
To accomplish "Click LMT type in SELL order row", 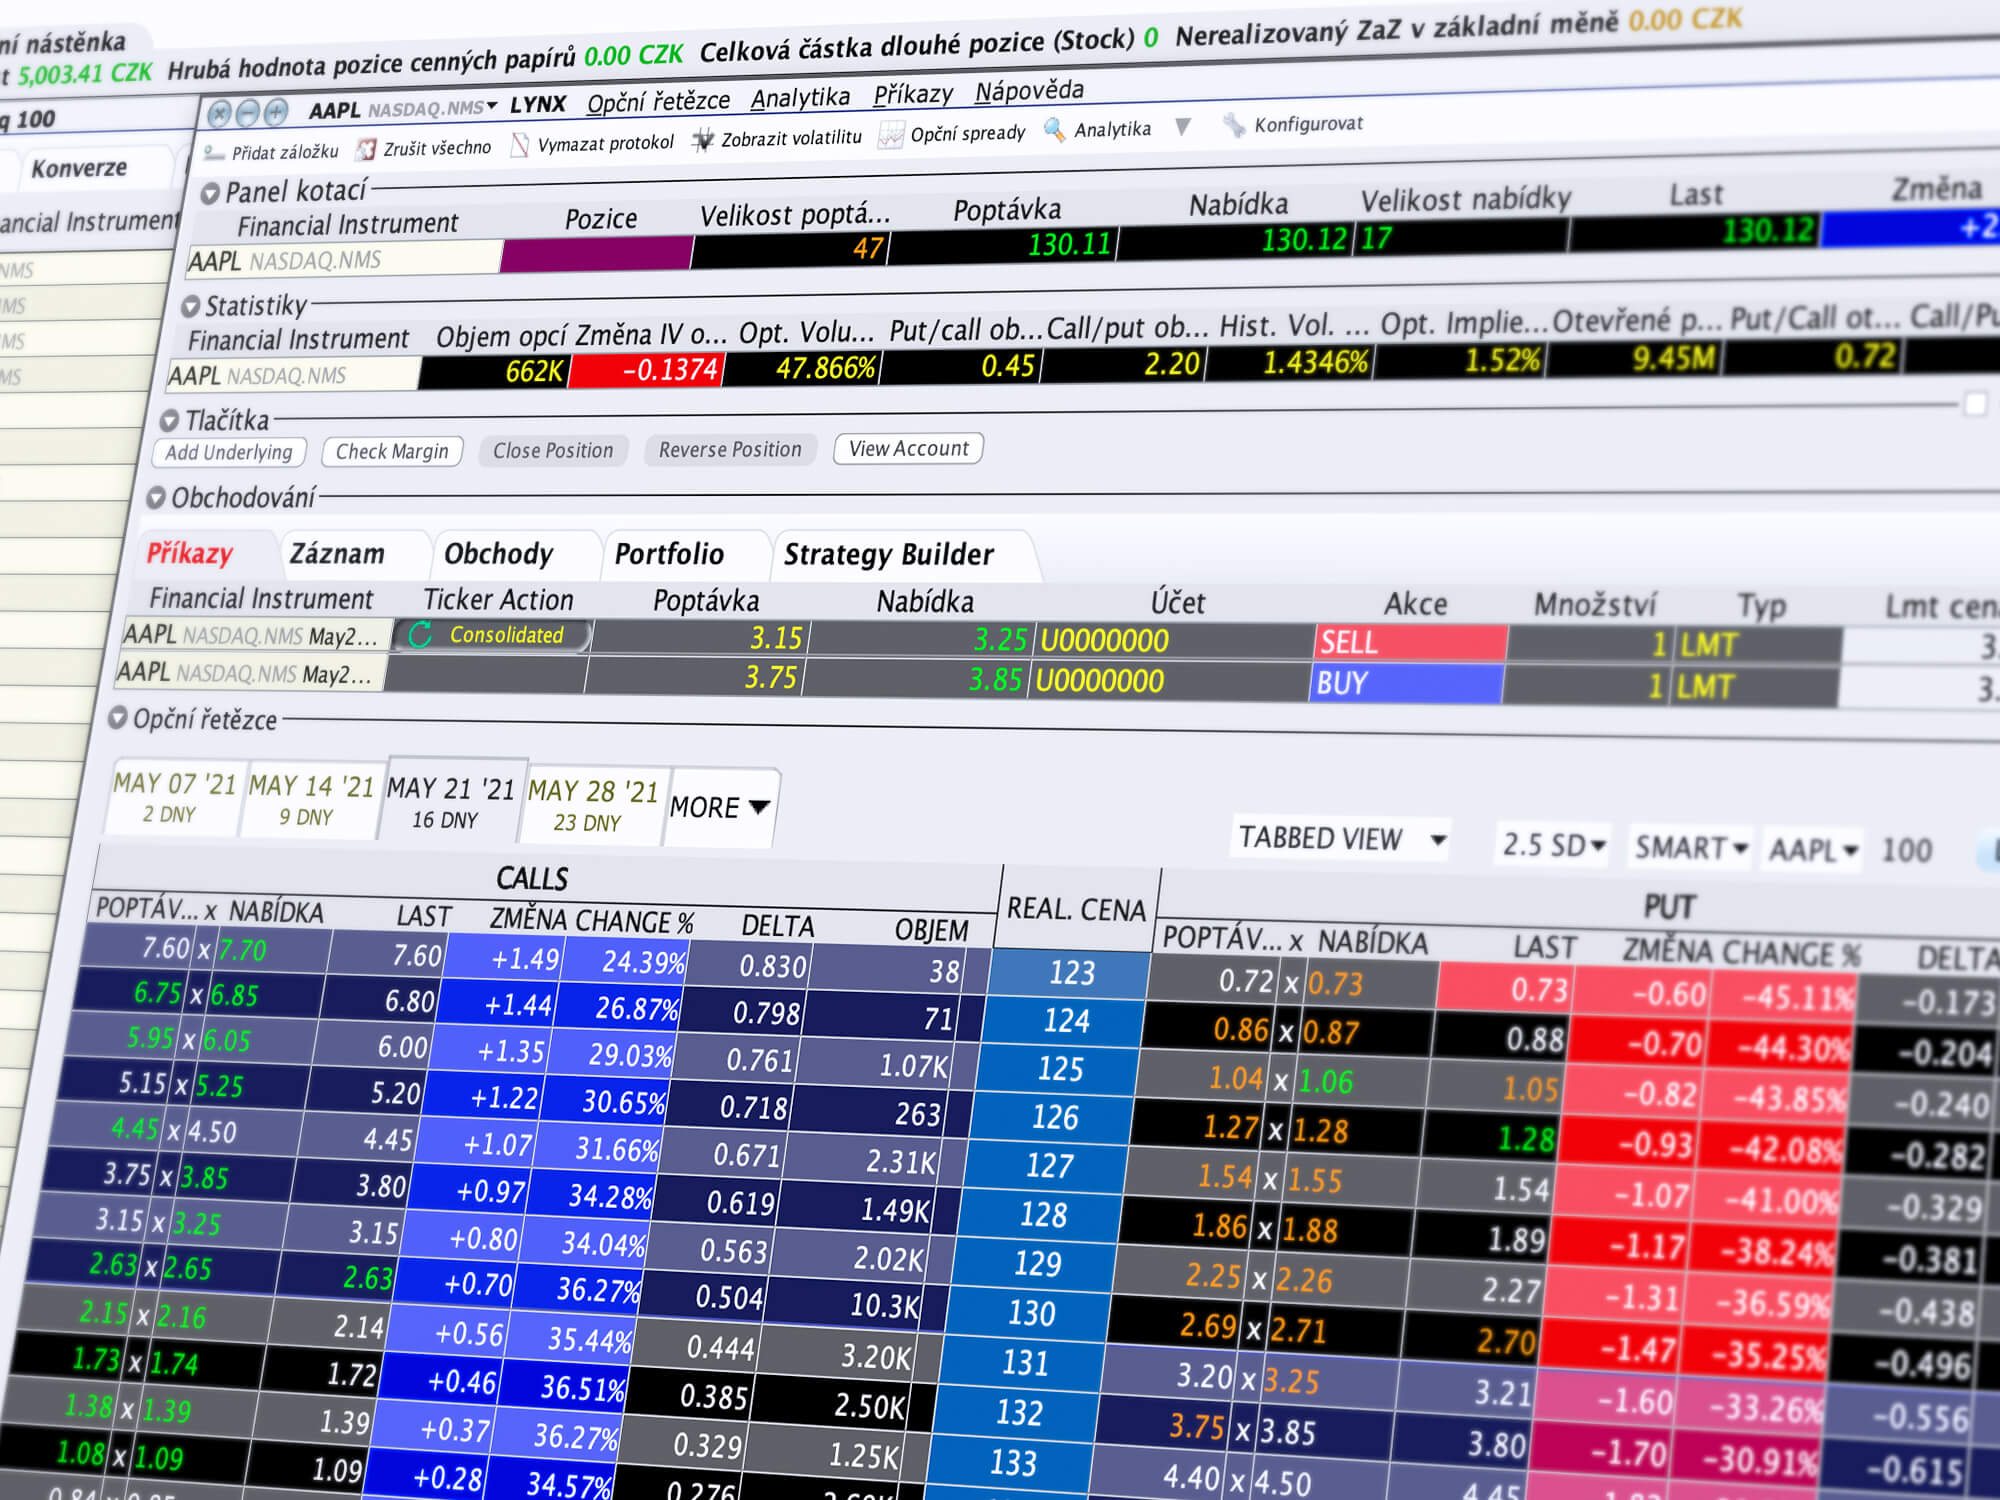I will (1758, 645).
